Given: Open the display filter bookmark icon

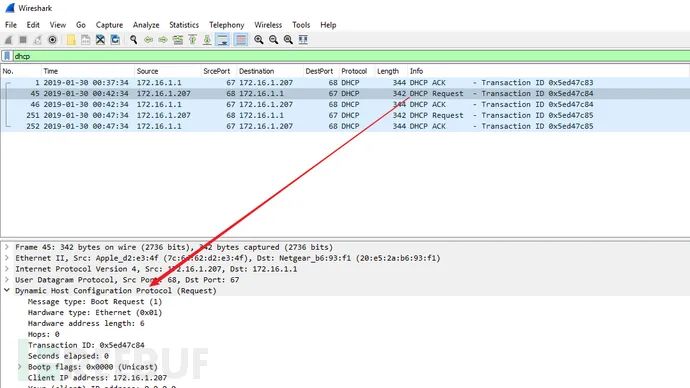Looking at the screenshot, I should pos(7,56).
